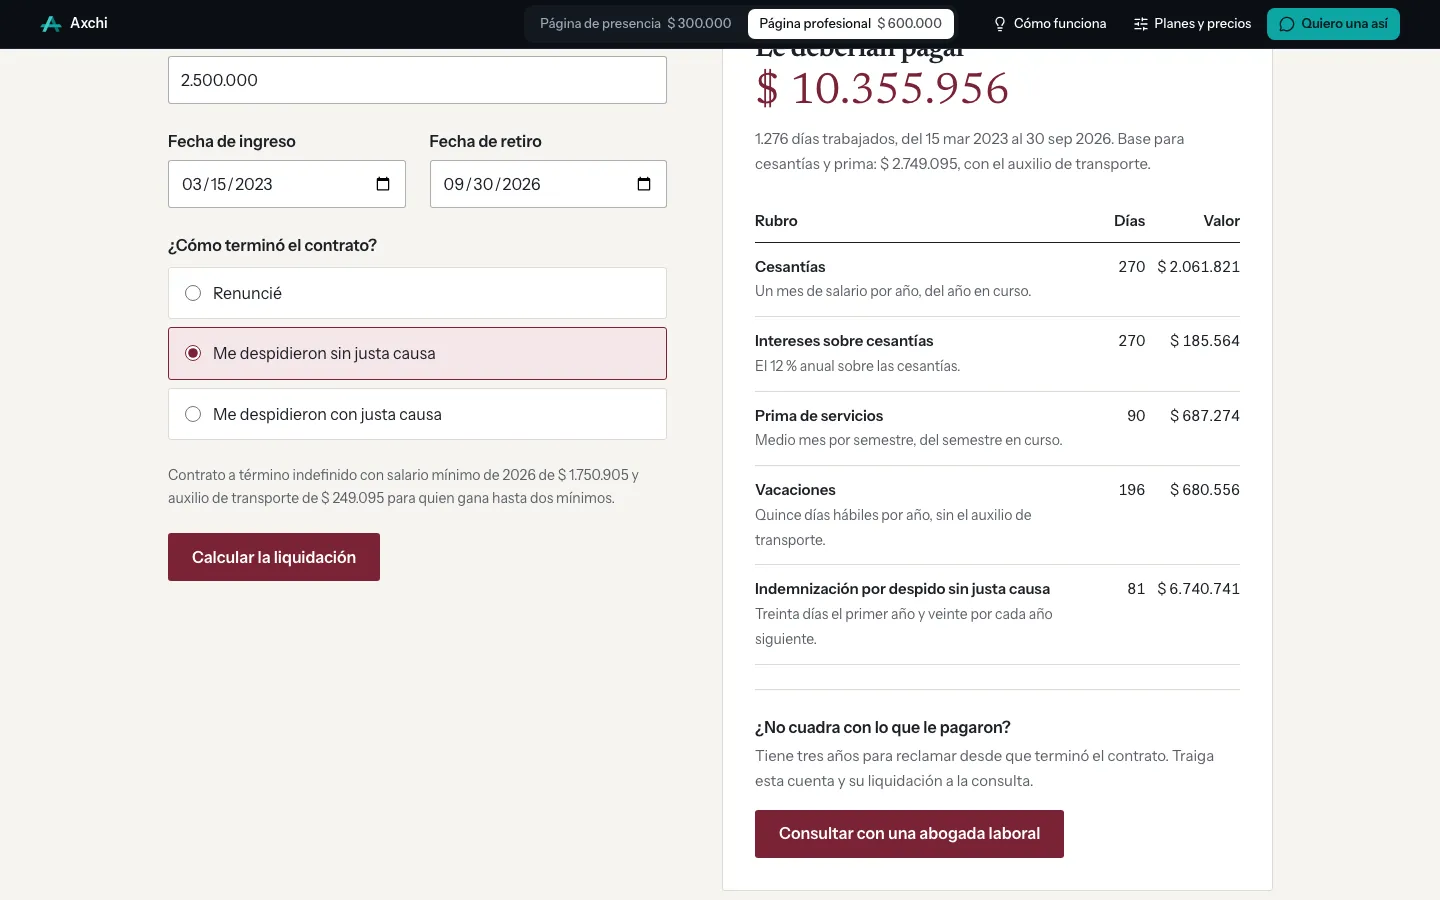Viewport: 1440px width, 900px height.
Task: Click Calcular la liquidación button
Action: [x=274, y=557]
